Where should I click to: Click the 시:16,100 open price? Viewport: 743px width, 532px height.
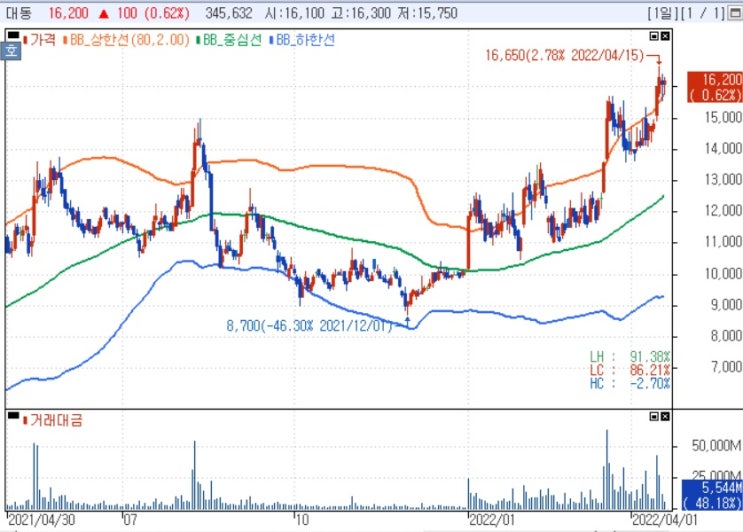(x=295, y=13)
